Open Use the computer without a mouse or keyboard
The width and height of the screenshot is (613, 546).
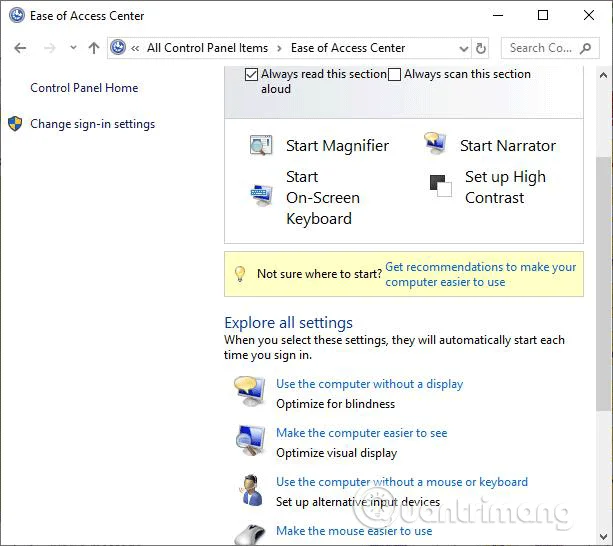click(x=402, y=482)
